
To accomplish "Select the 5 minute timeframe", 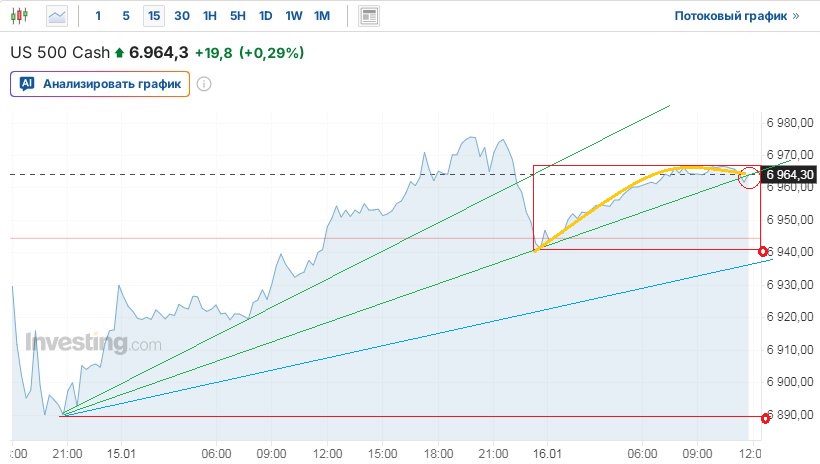I will pos(125,16).
